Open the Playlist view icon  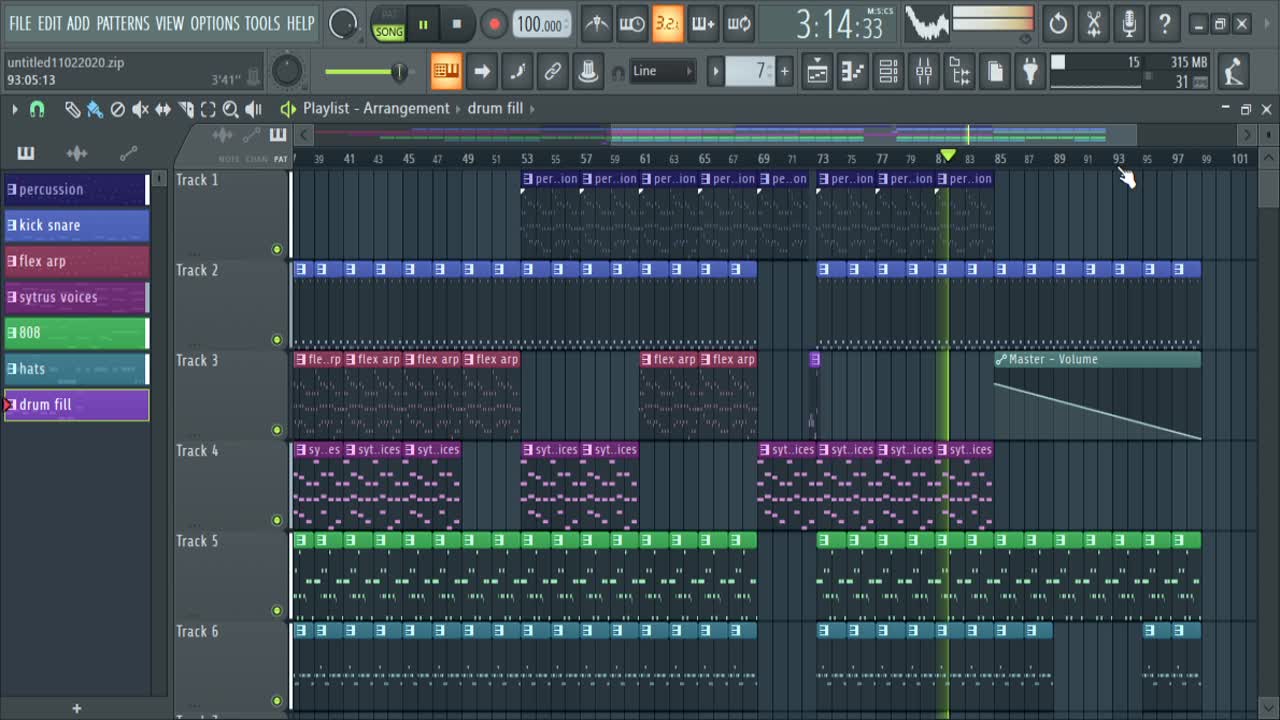tap(817, 71)
